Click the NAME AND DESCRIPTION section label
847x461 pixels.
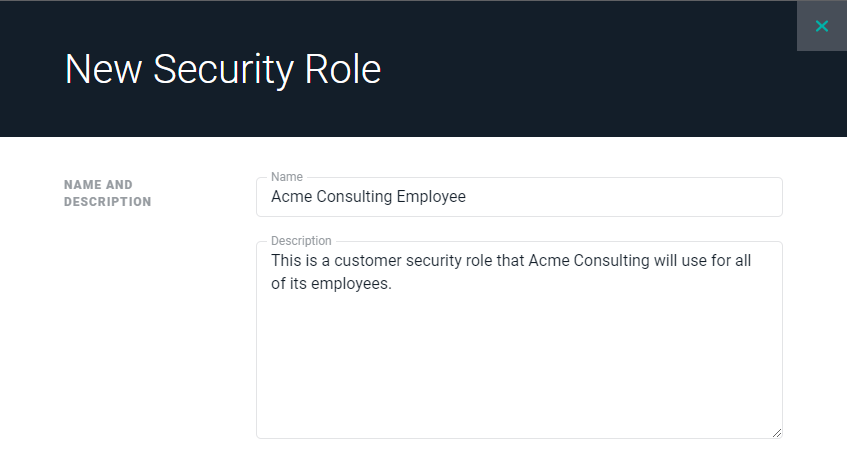(107, 193)
